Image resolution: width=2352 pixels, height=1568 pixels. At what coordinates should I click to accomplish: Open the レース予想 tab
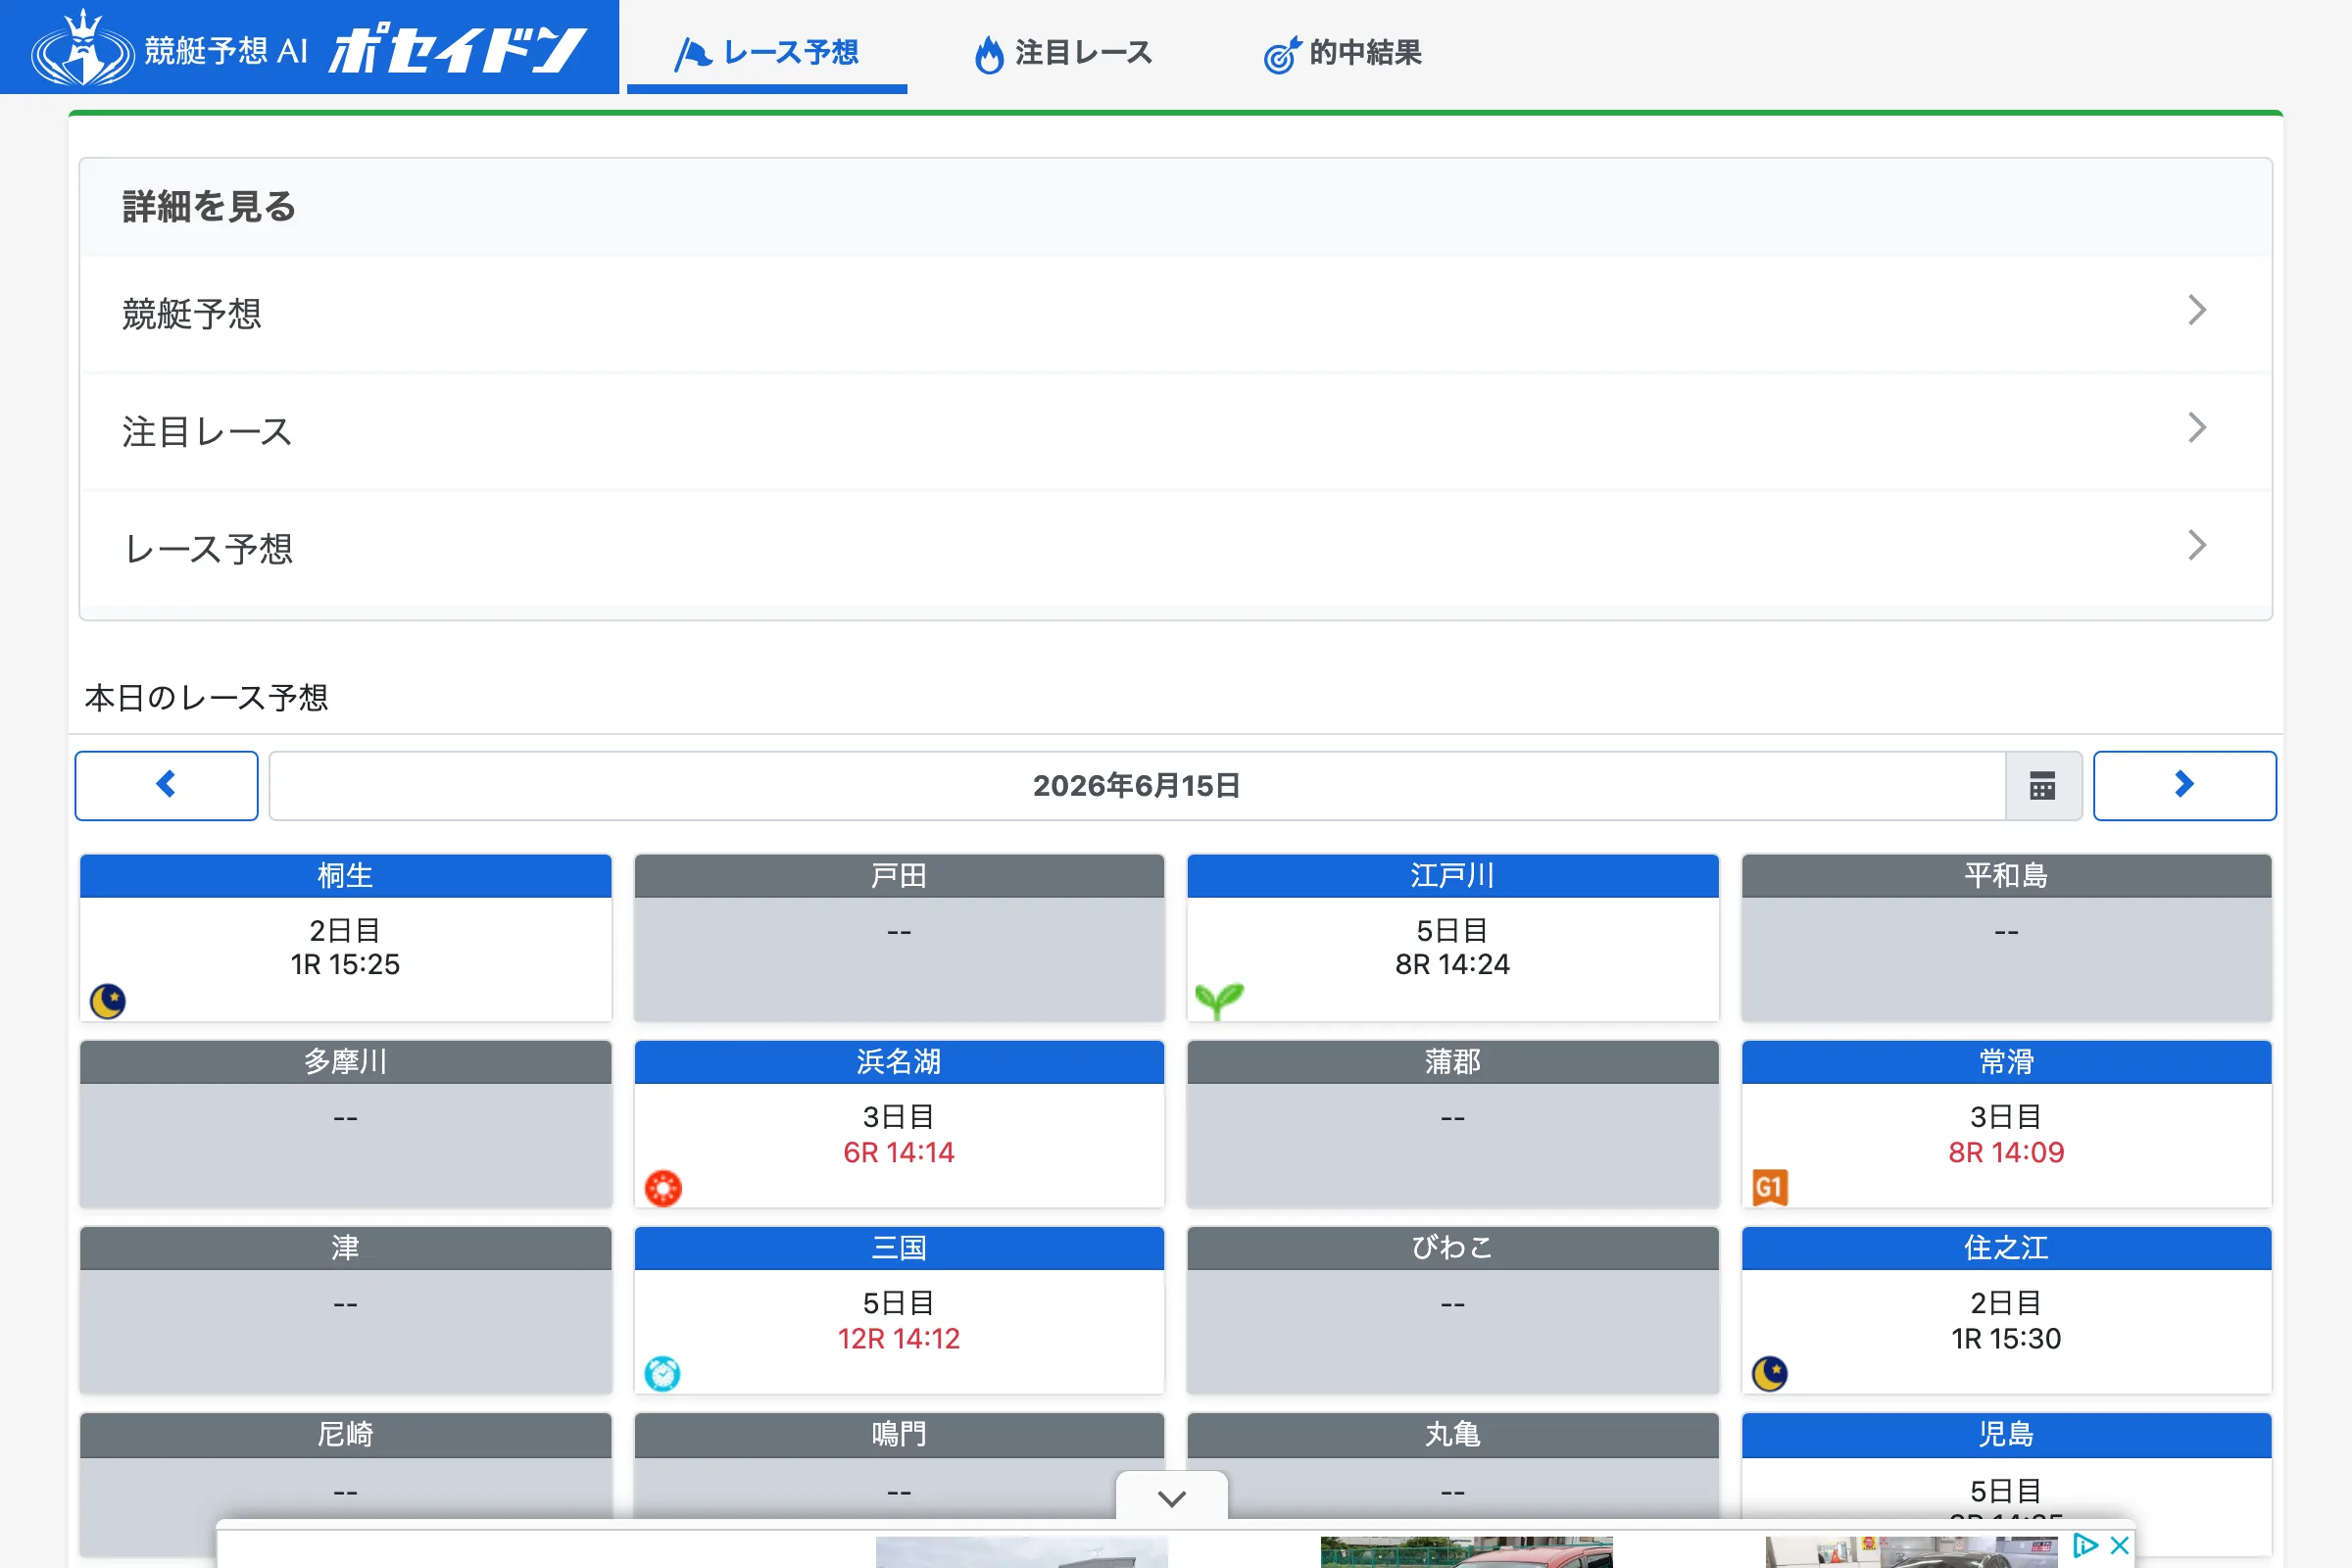[766, 51]
